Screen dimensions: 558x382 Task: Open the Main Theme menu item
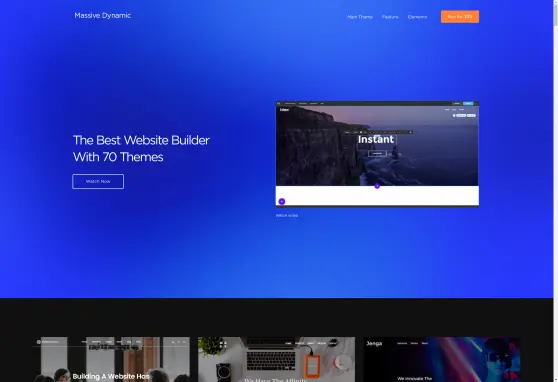pyautogui.click(x=360, y=17)
